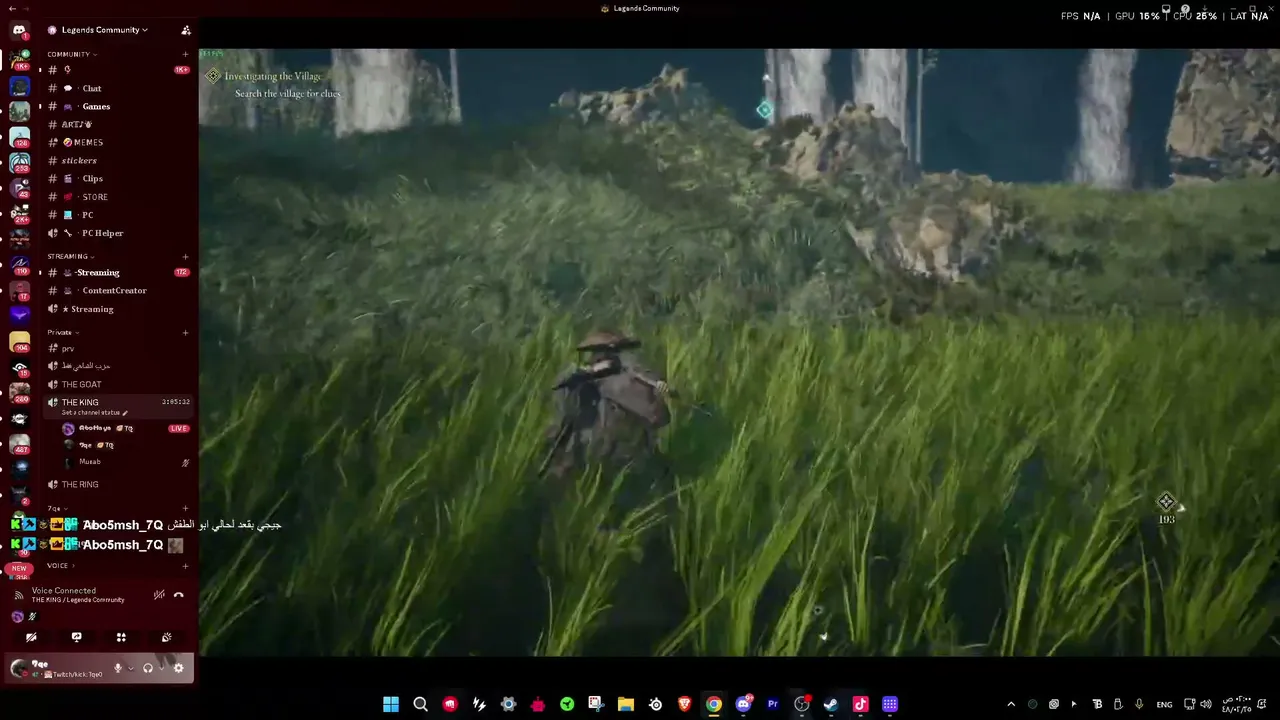The height and width of the screenshot is (720, 1280).
Task: Open user avatar panel in Discord
Action: coord(19,668)
